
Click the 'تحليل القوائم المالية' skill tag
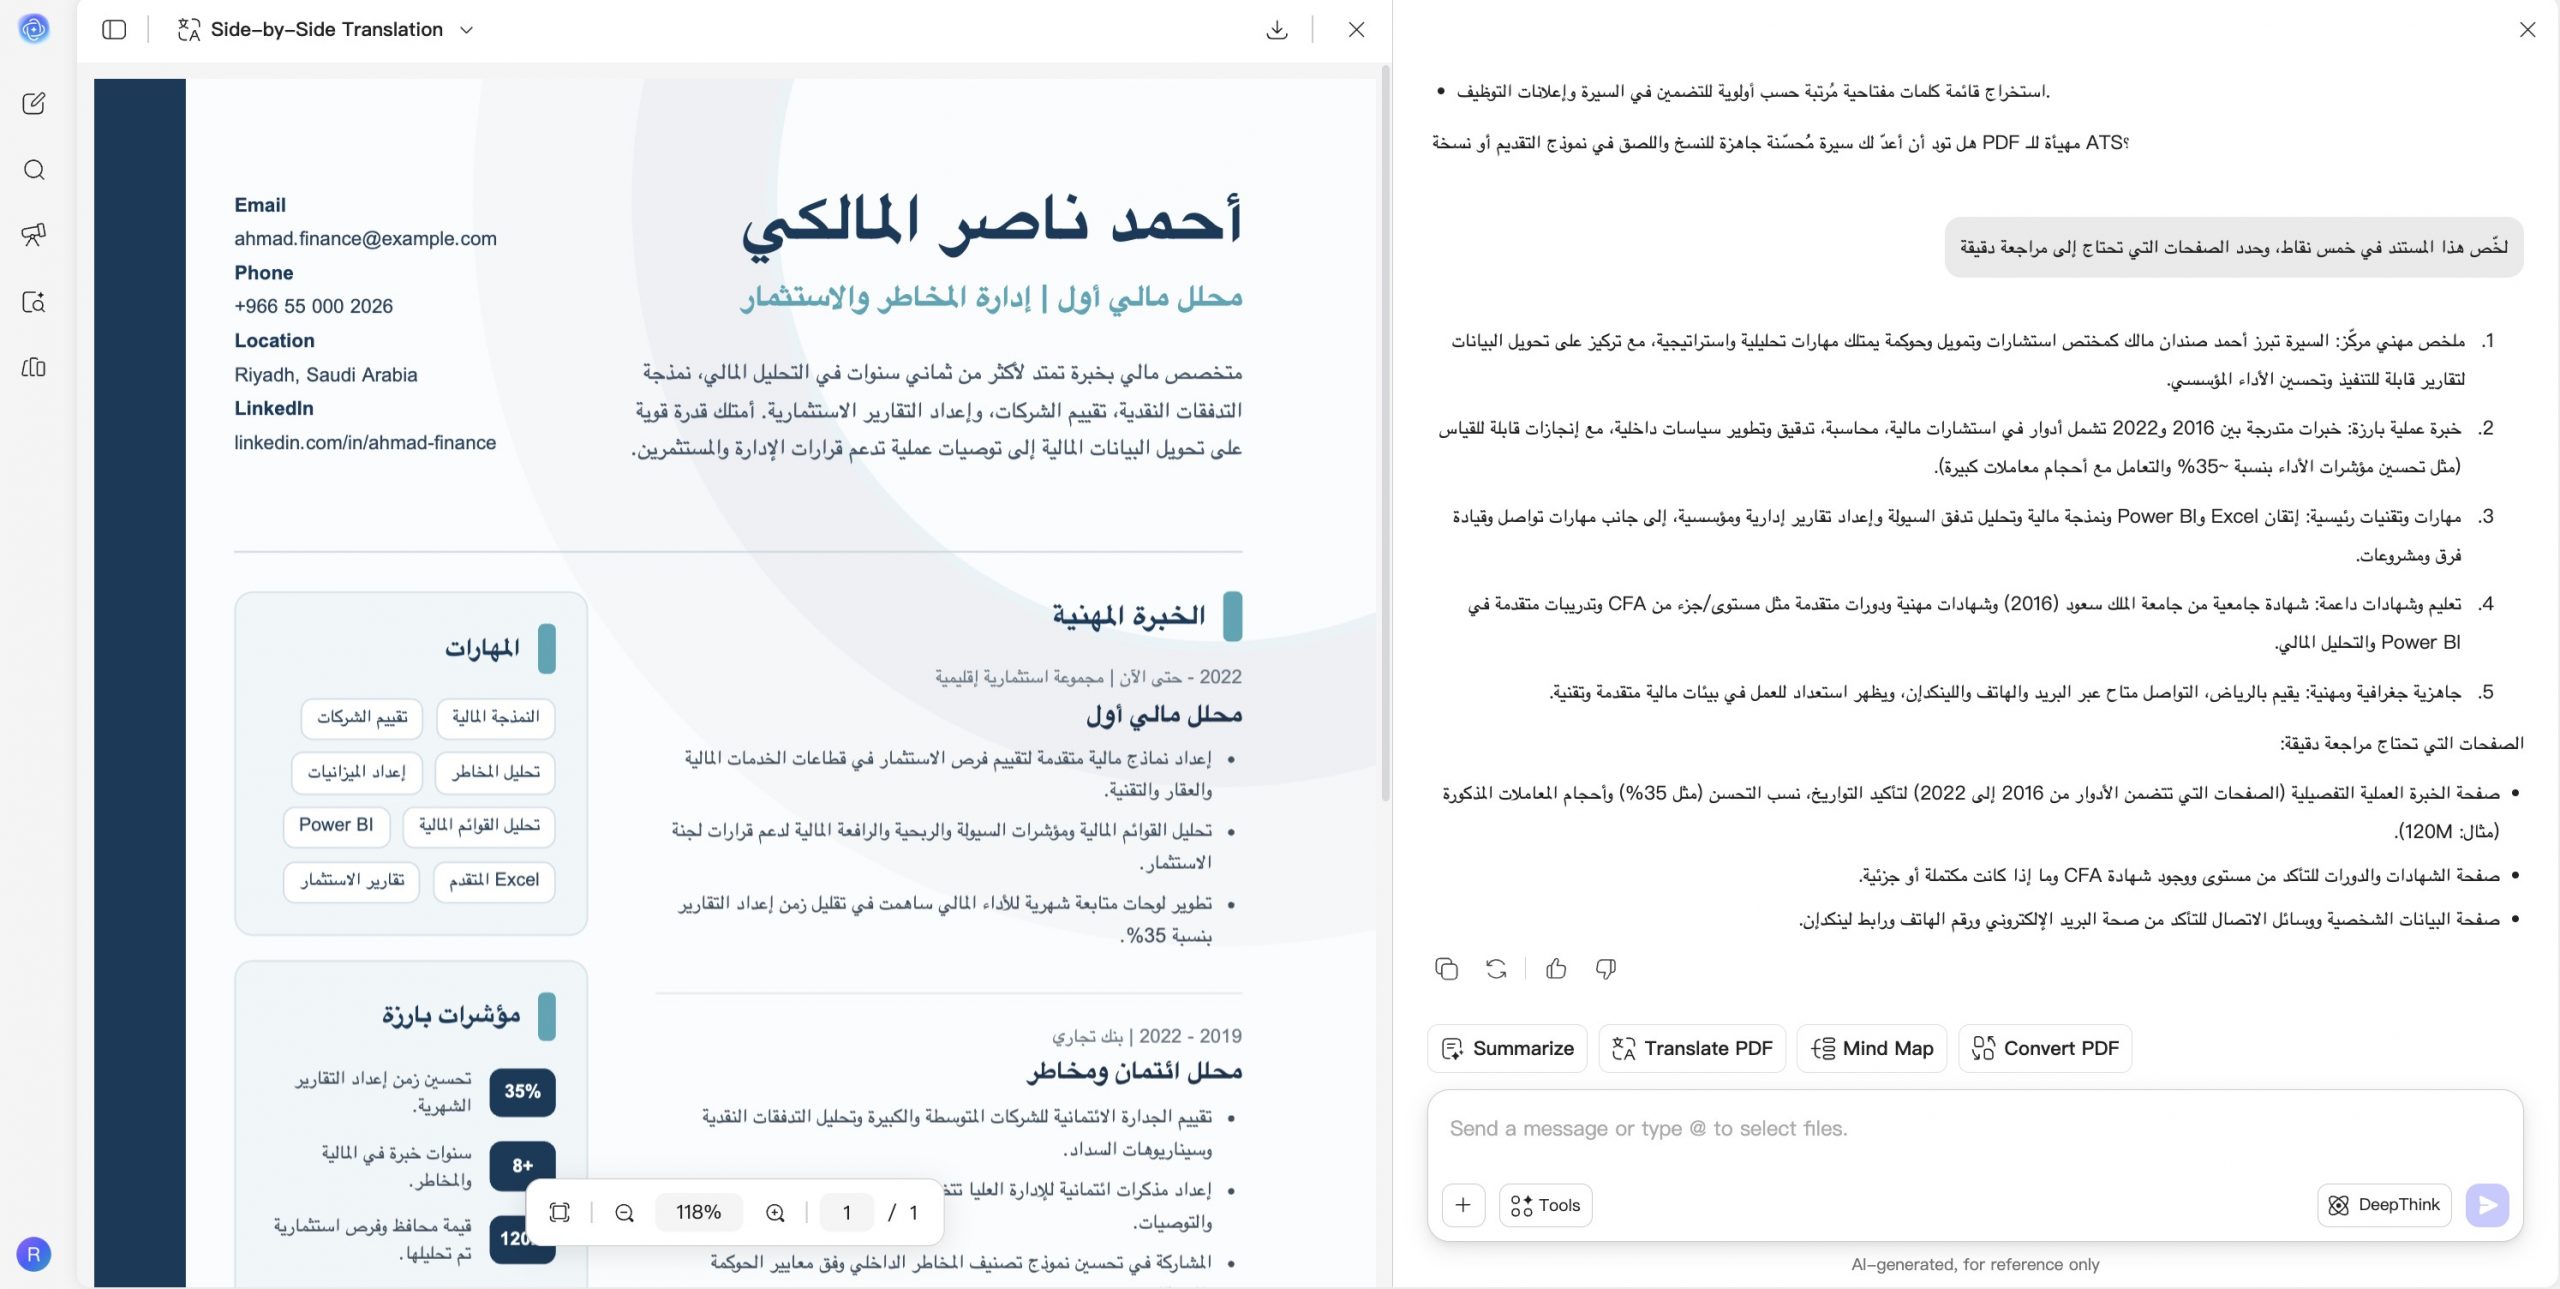pyautogui.click(x=479, y=825)
